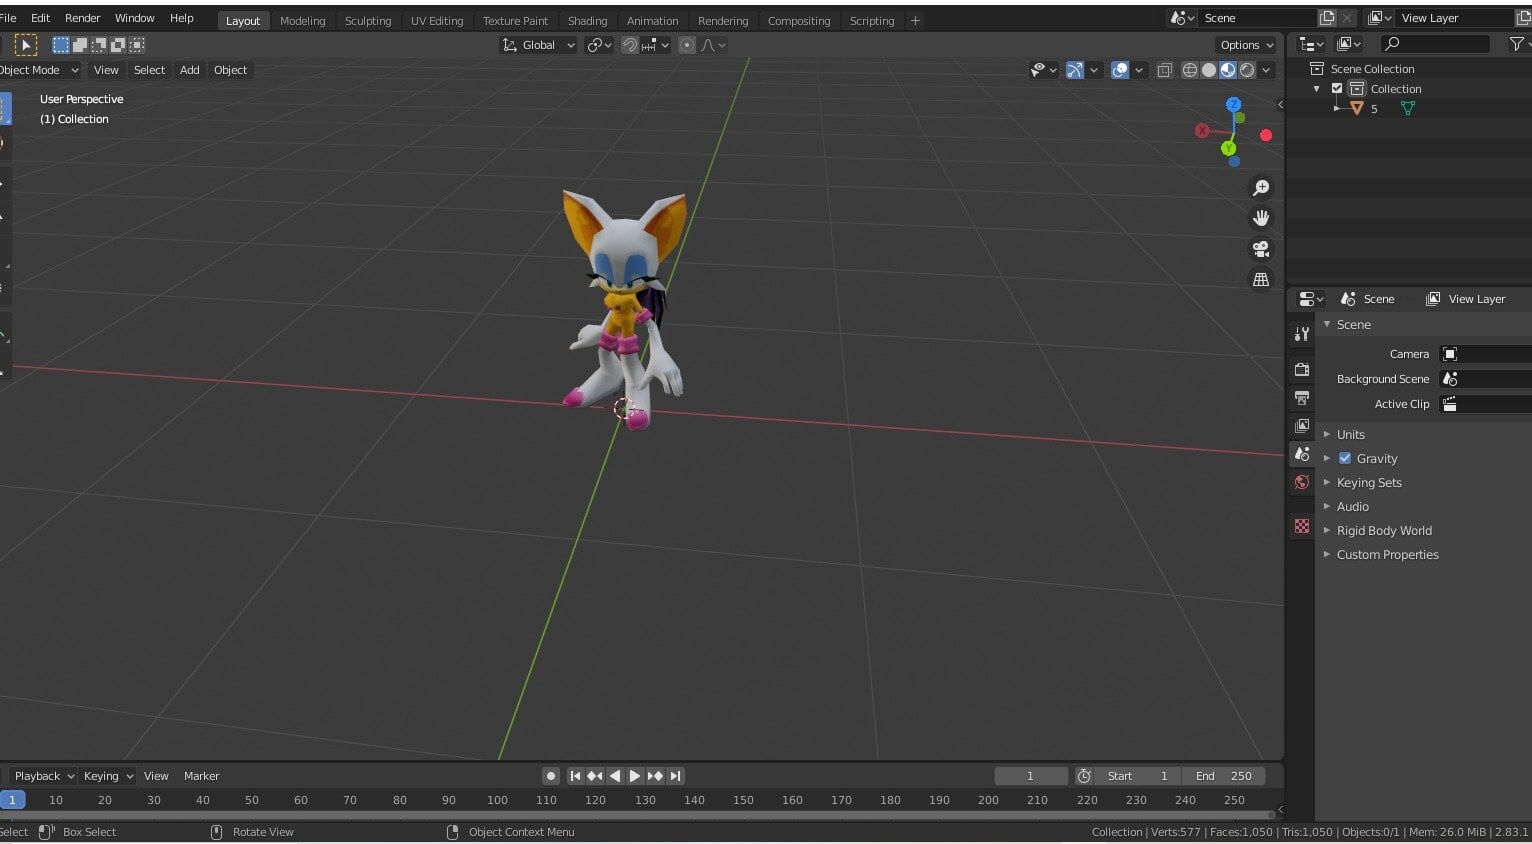Open pivot point dropdown
Image resolution: width=1532 pixels, height=844 pixels.
pyautogui.click(x=599, y=45)
